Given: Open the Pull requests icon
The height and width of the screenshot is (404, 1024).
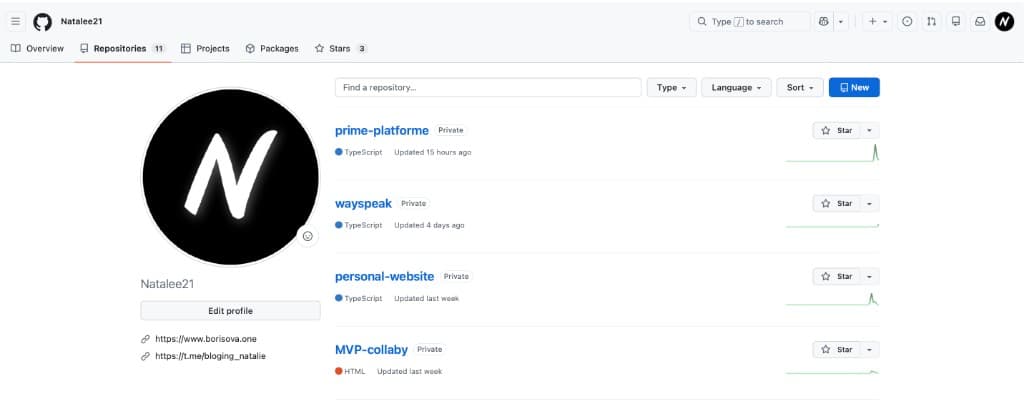Looking at the screenshot, I should 931,22.
